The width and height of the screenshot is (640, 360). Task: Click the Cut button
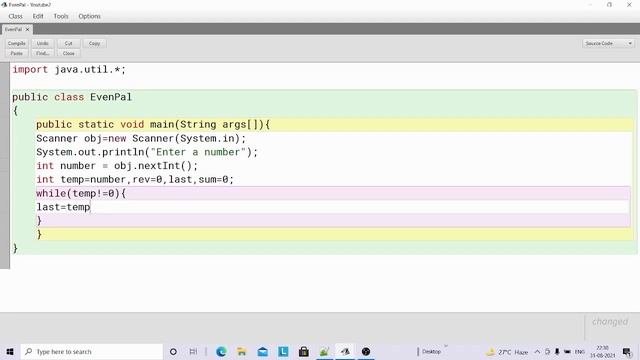[x=69, y=43]
